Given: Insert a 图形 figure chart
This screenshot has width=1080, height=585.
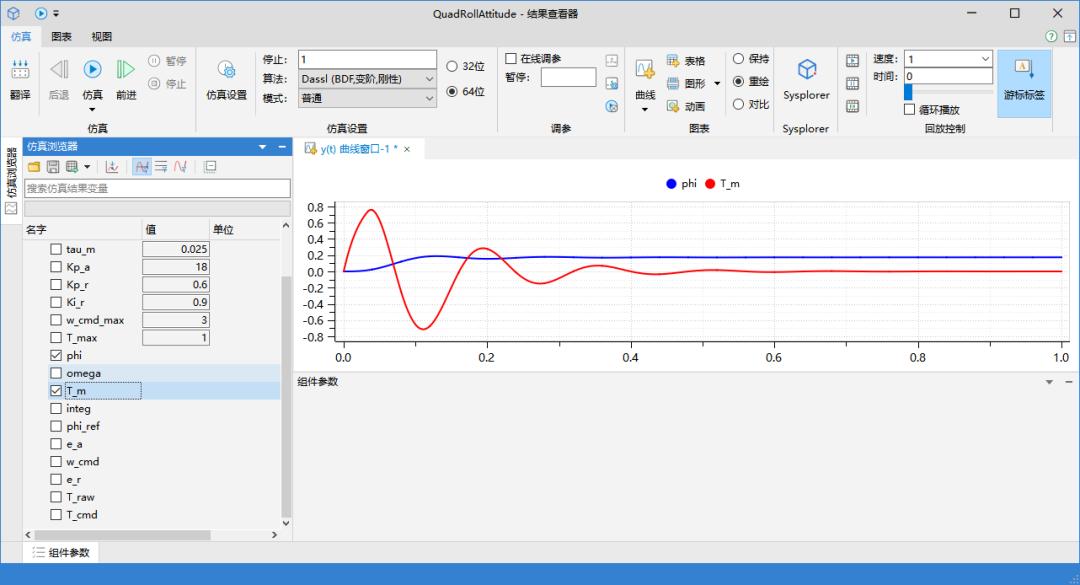Looking at the screenshot, I should coord(686,83).
